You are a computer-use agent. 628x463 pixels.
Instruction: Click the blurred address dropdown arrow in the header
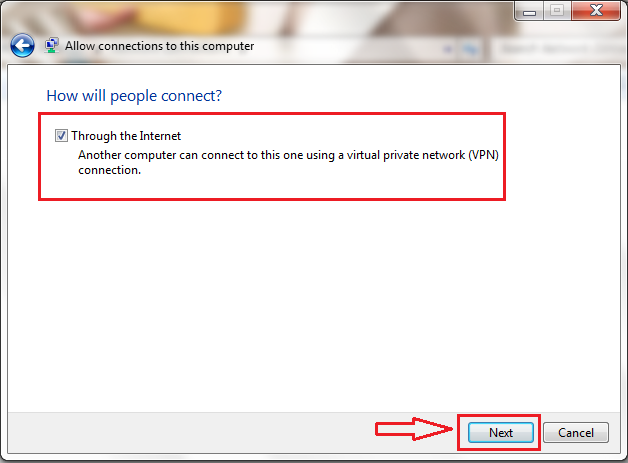448,49
